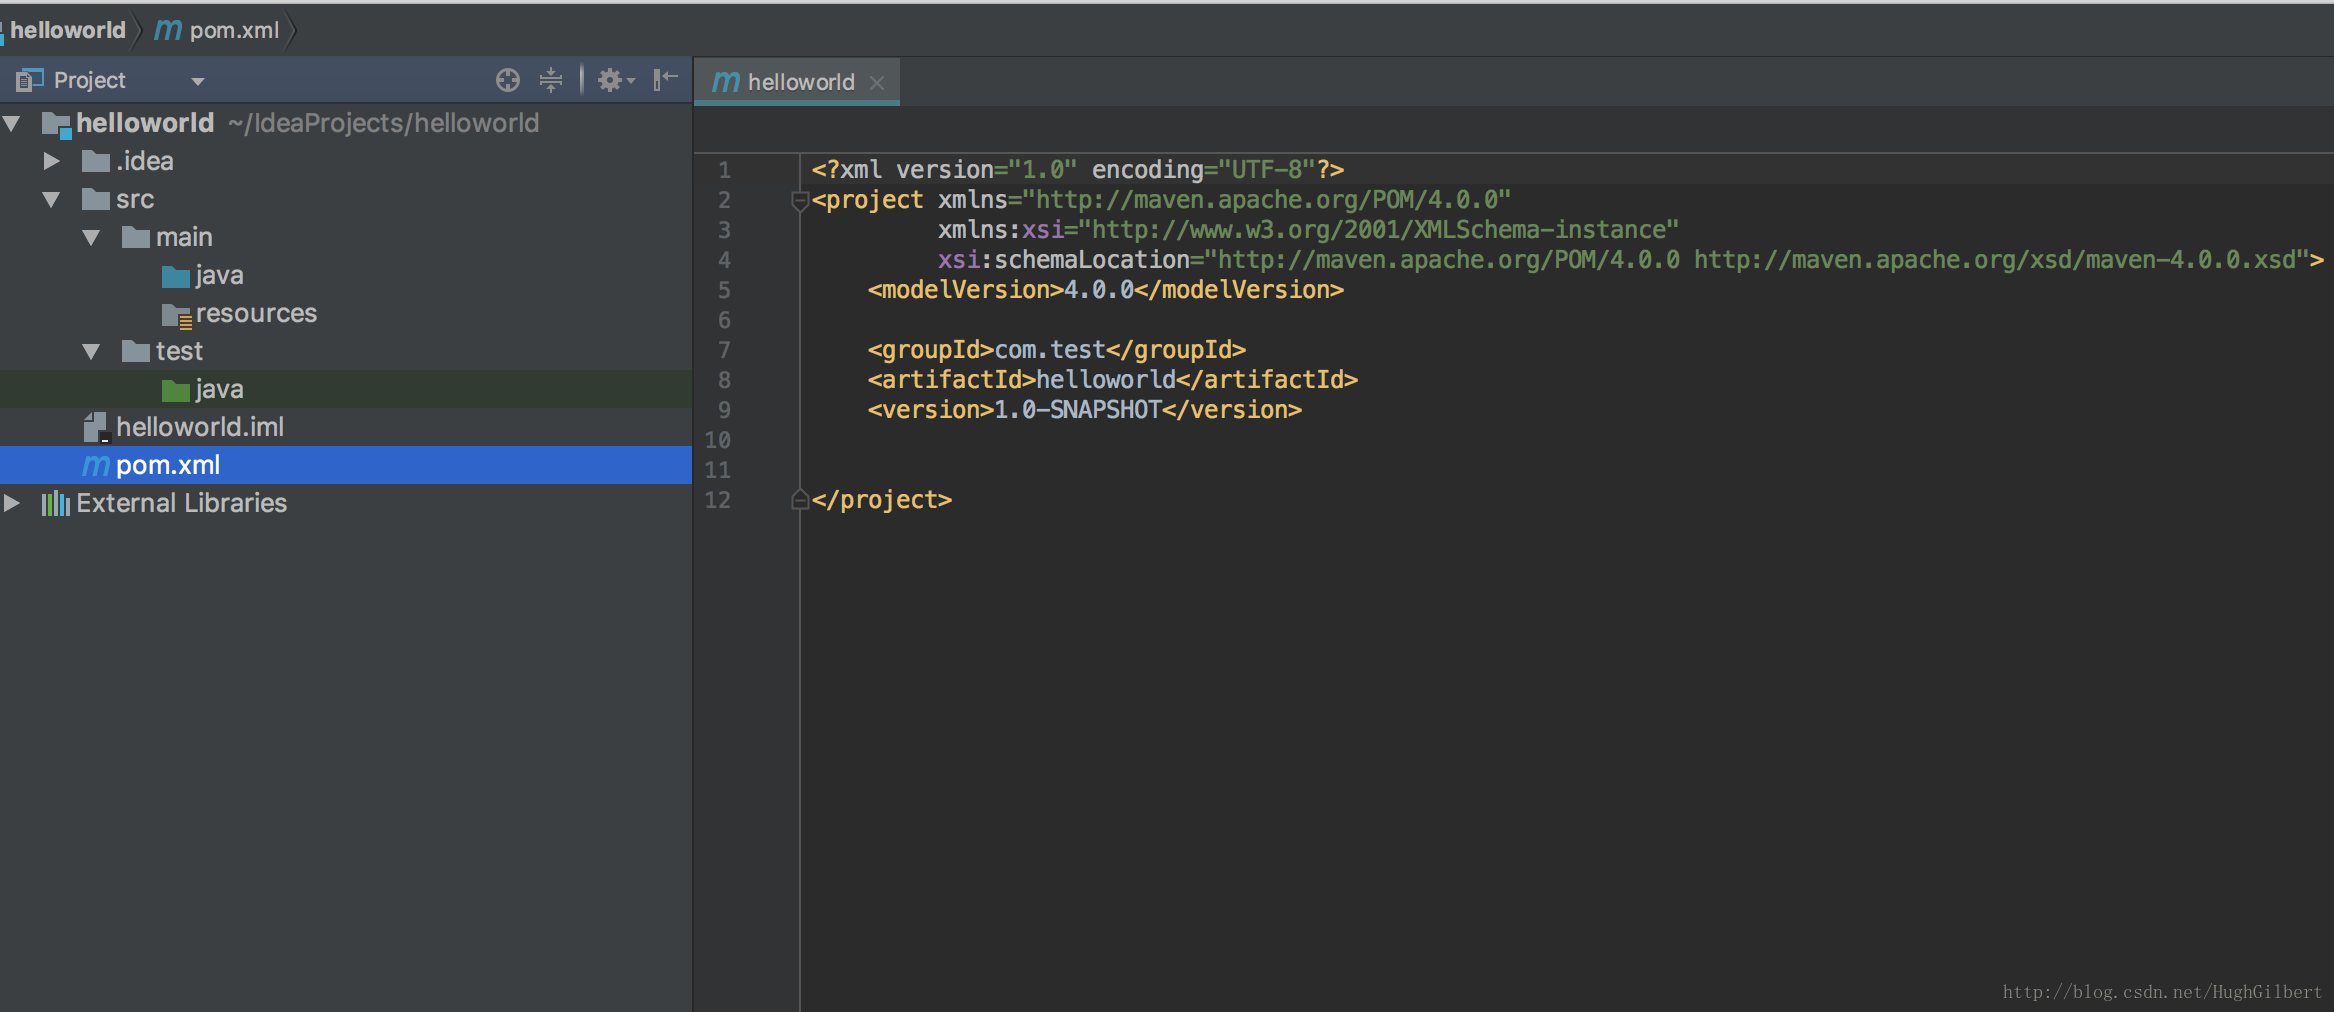Select the resources folder

pos(346,313)
